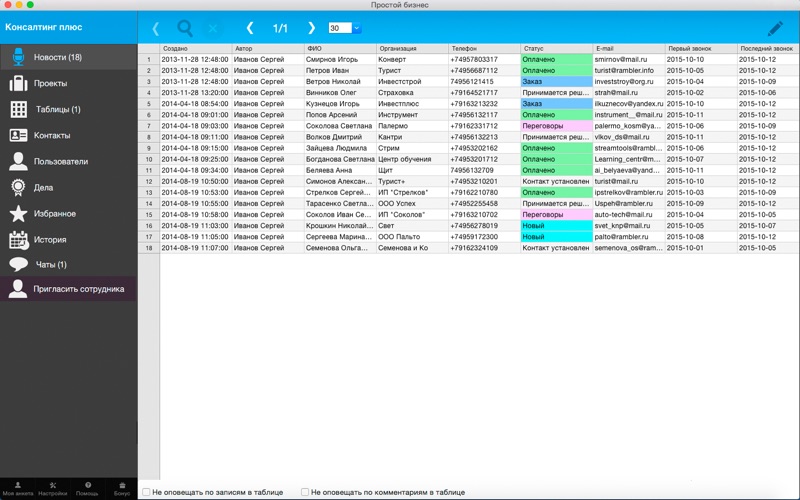Toggle Не оповещать по комментариям в таблице
The image size is (800, 500).
click(x=305, y=492)
